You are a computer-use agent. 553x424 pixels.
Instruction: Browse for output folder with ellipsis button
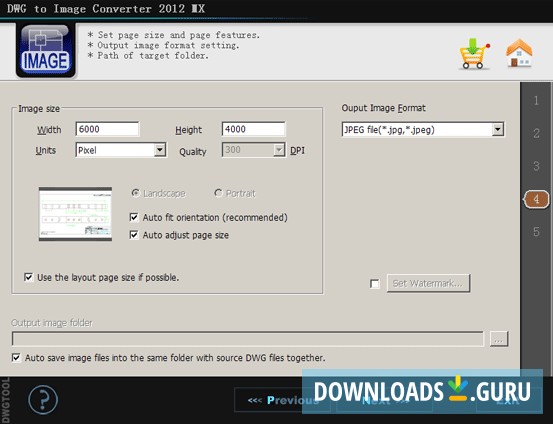pos(499,339)
